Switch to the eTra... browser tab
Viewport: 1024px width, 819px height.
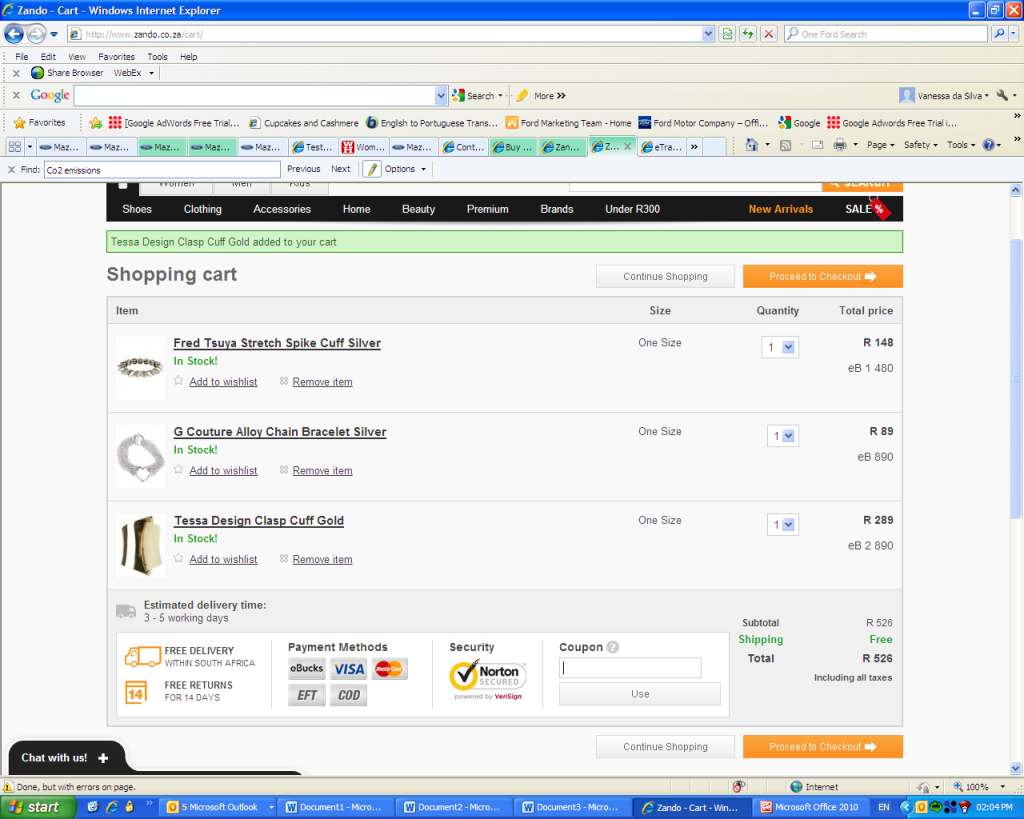[x=662, y=147]
